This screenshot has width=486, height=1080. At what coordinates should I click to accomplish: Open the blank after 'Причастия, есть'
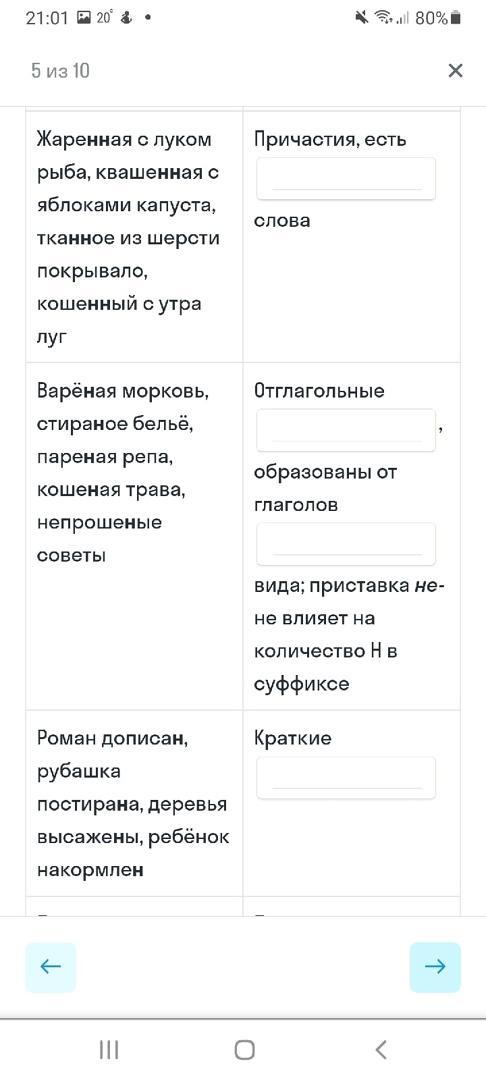(346, 179)
